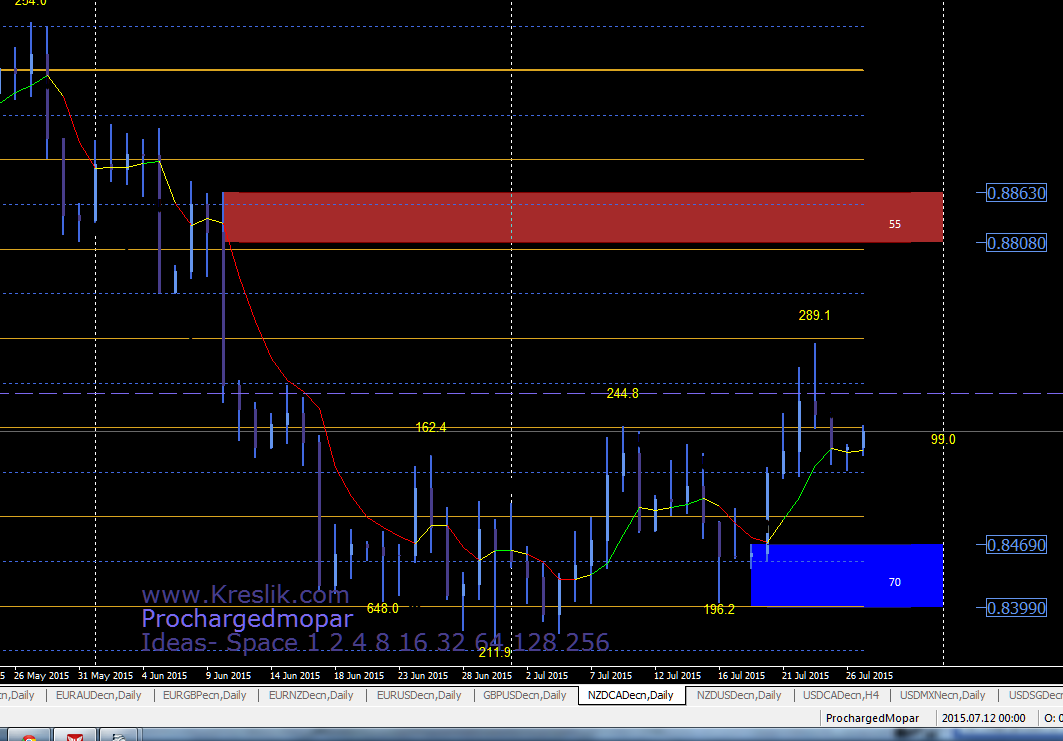The height and width of the screenshot is (741, 1063).
Task: Click the 244.8 swing label
Action: (x=622, y=393)
